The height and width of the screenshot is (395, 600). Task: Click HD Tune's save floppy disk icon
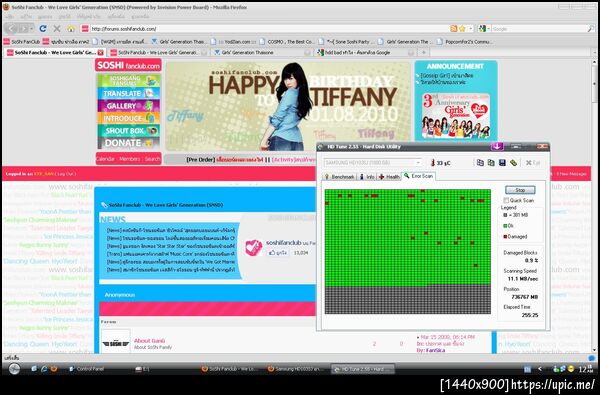coord(502,163)
